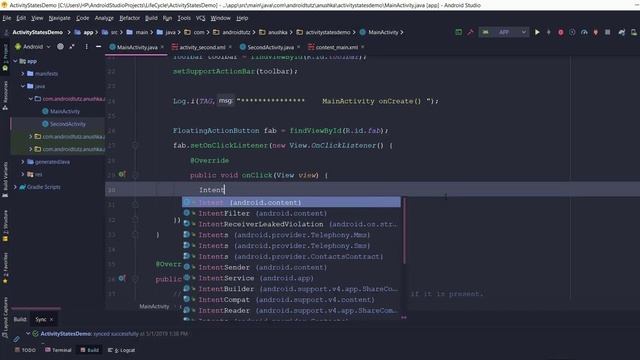
Task: Click the pin icon in Build panel
Action: tap(16, 339)
